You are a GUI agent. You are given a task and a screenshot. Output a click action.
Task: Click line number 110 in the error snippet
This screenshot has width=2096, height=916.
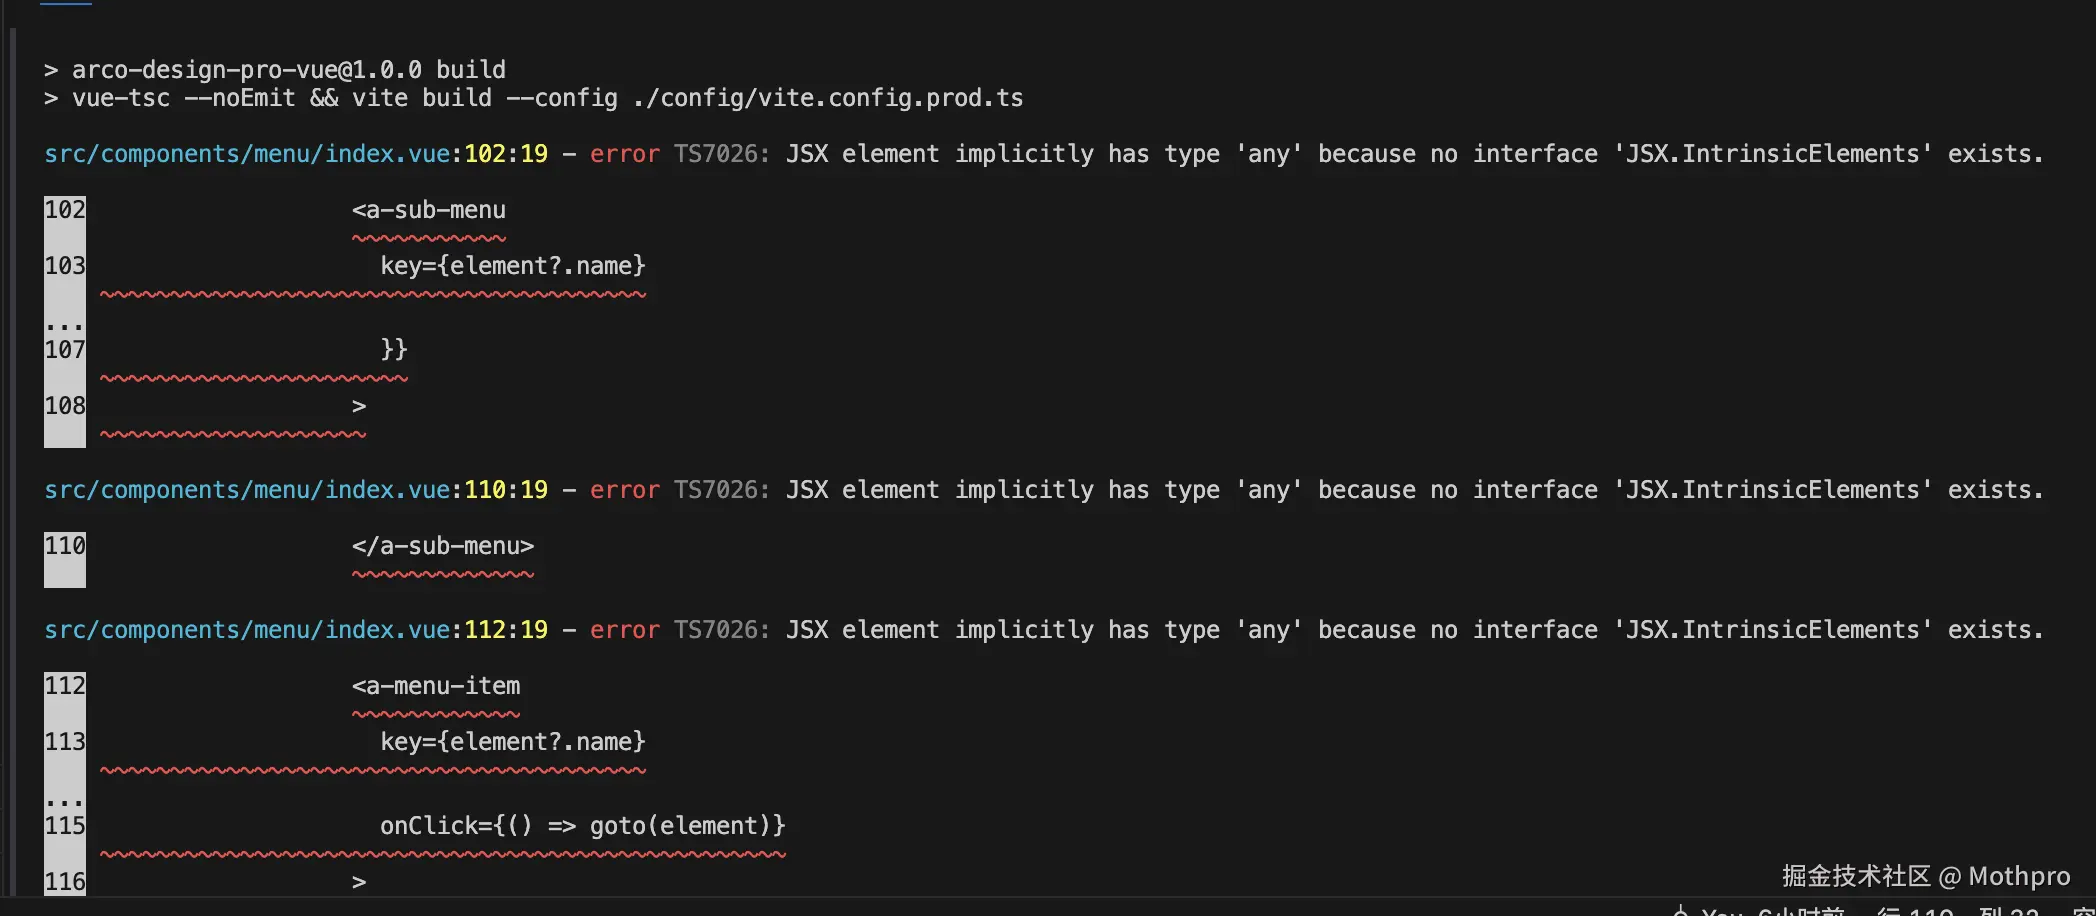point(65,546)
